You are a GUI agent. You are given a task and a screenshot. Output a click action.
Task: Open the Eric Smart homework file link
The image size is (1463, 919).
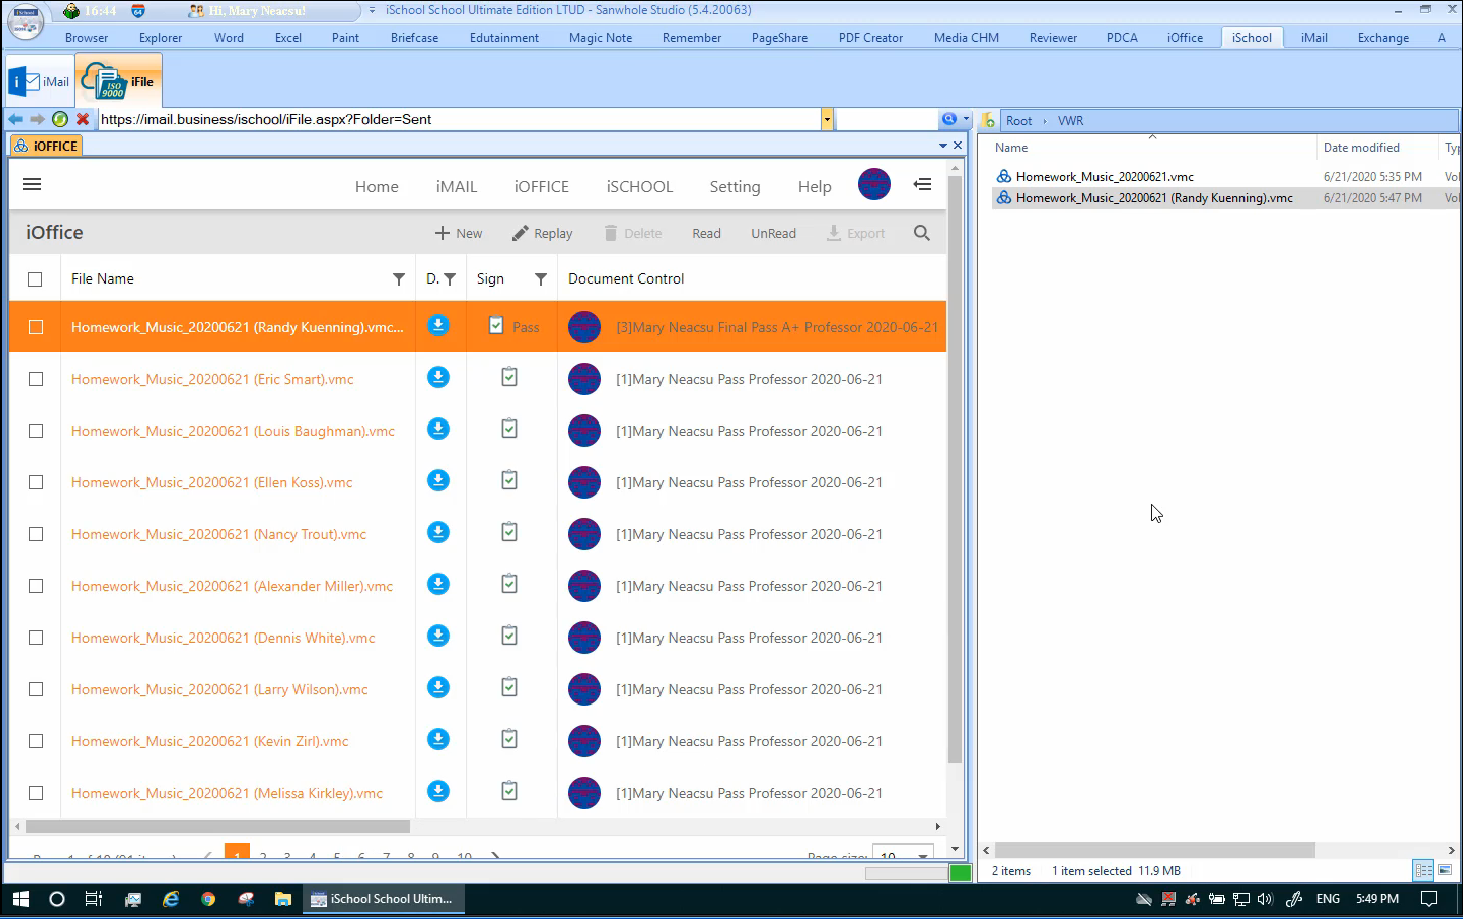(x=212, y=379)
